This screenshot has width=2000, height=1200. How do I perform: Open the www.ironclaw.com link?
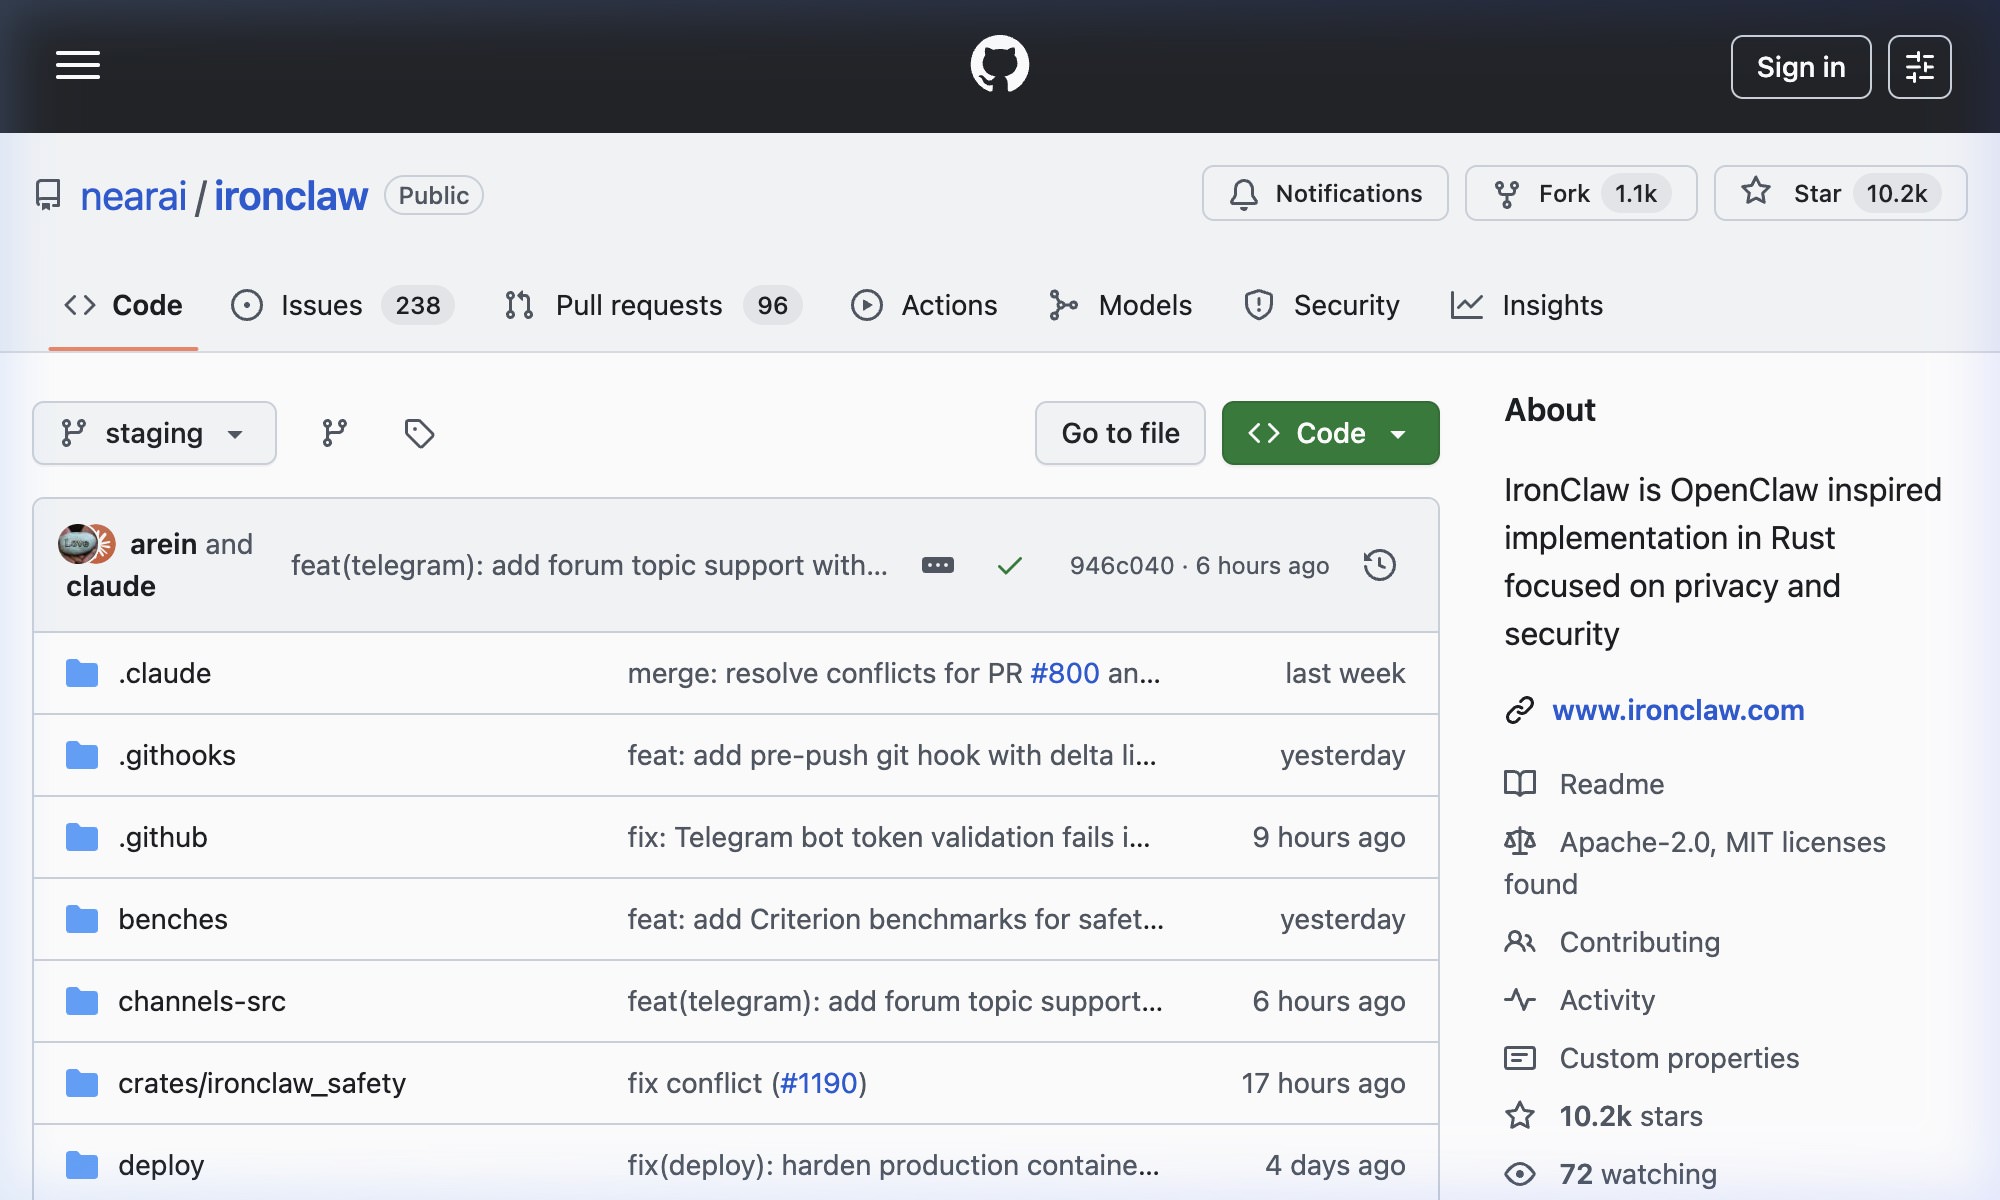[1678, 710]
